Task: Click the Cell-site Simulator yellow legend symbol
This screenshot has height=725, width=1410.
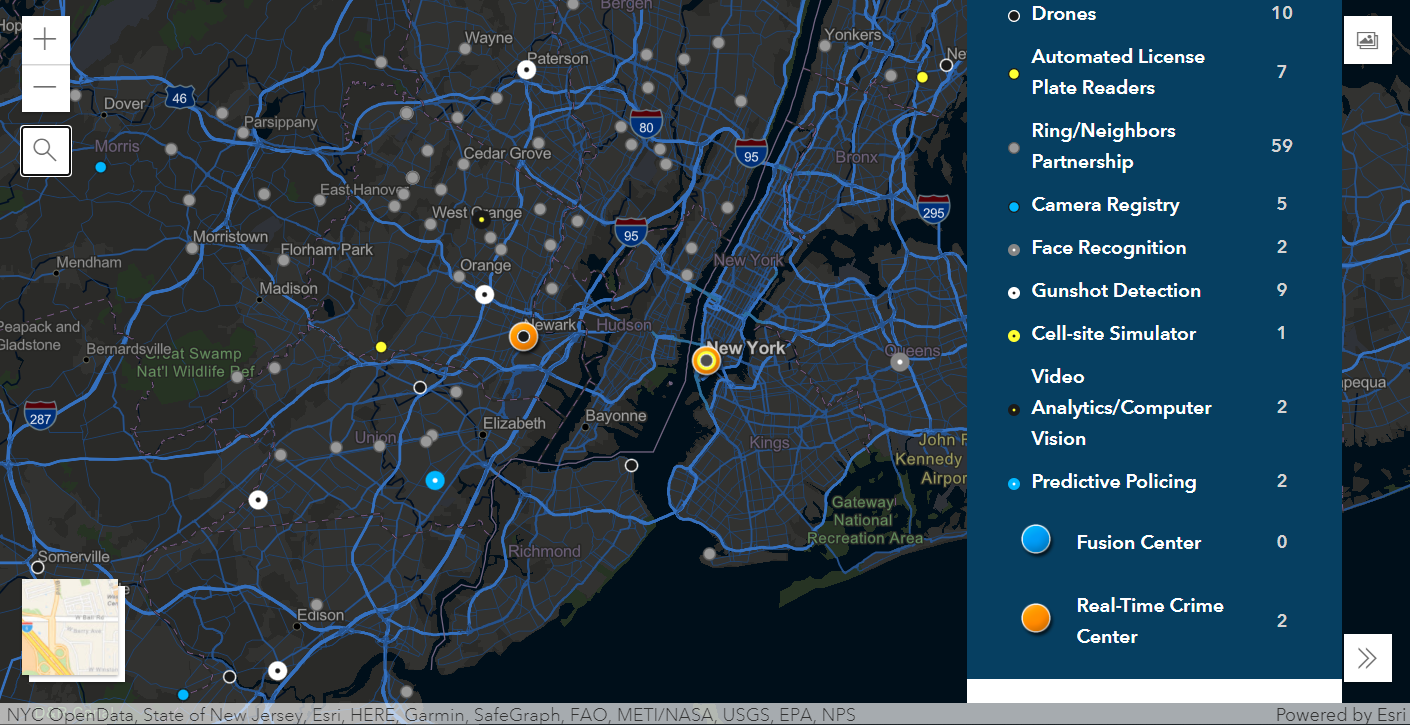Action: pyautogui.click(x=1014, y=335)
